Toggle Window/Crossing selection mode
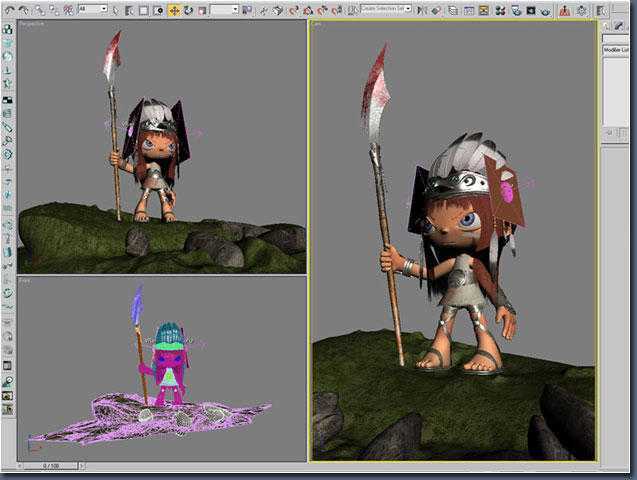Image resolution: width=637 pixels, height=480 pixels. coord(158,10)
